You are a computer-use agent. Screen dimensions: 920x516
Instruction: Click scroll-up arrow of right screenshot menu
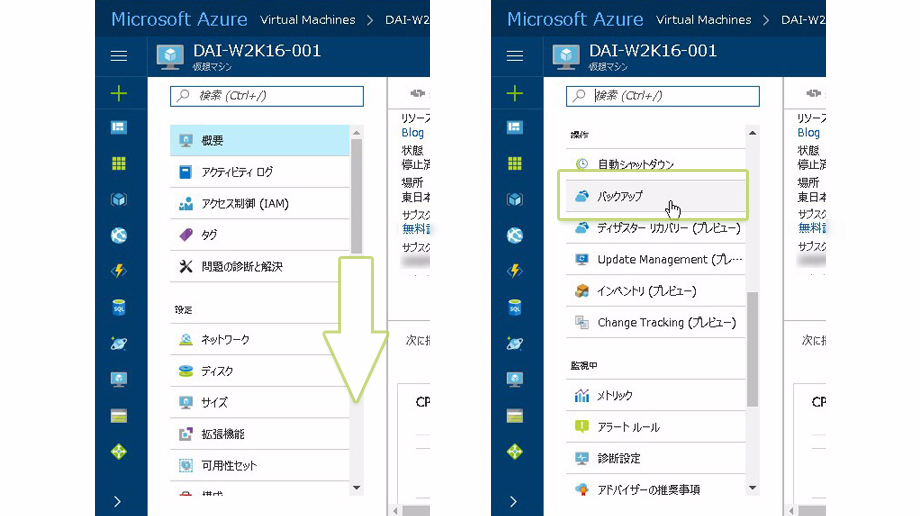(x=752, y=133)
